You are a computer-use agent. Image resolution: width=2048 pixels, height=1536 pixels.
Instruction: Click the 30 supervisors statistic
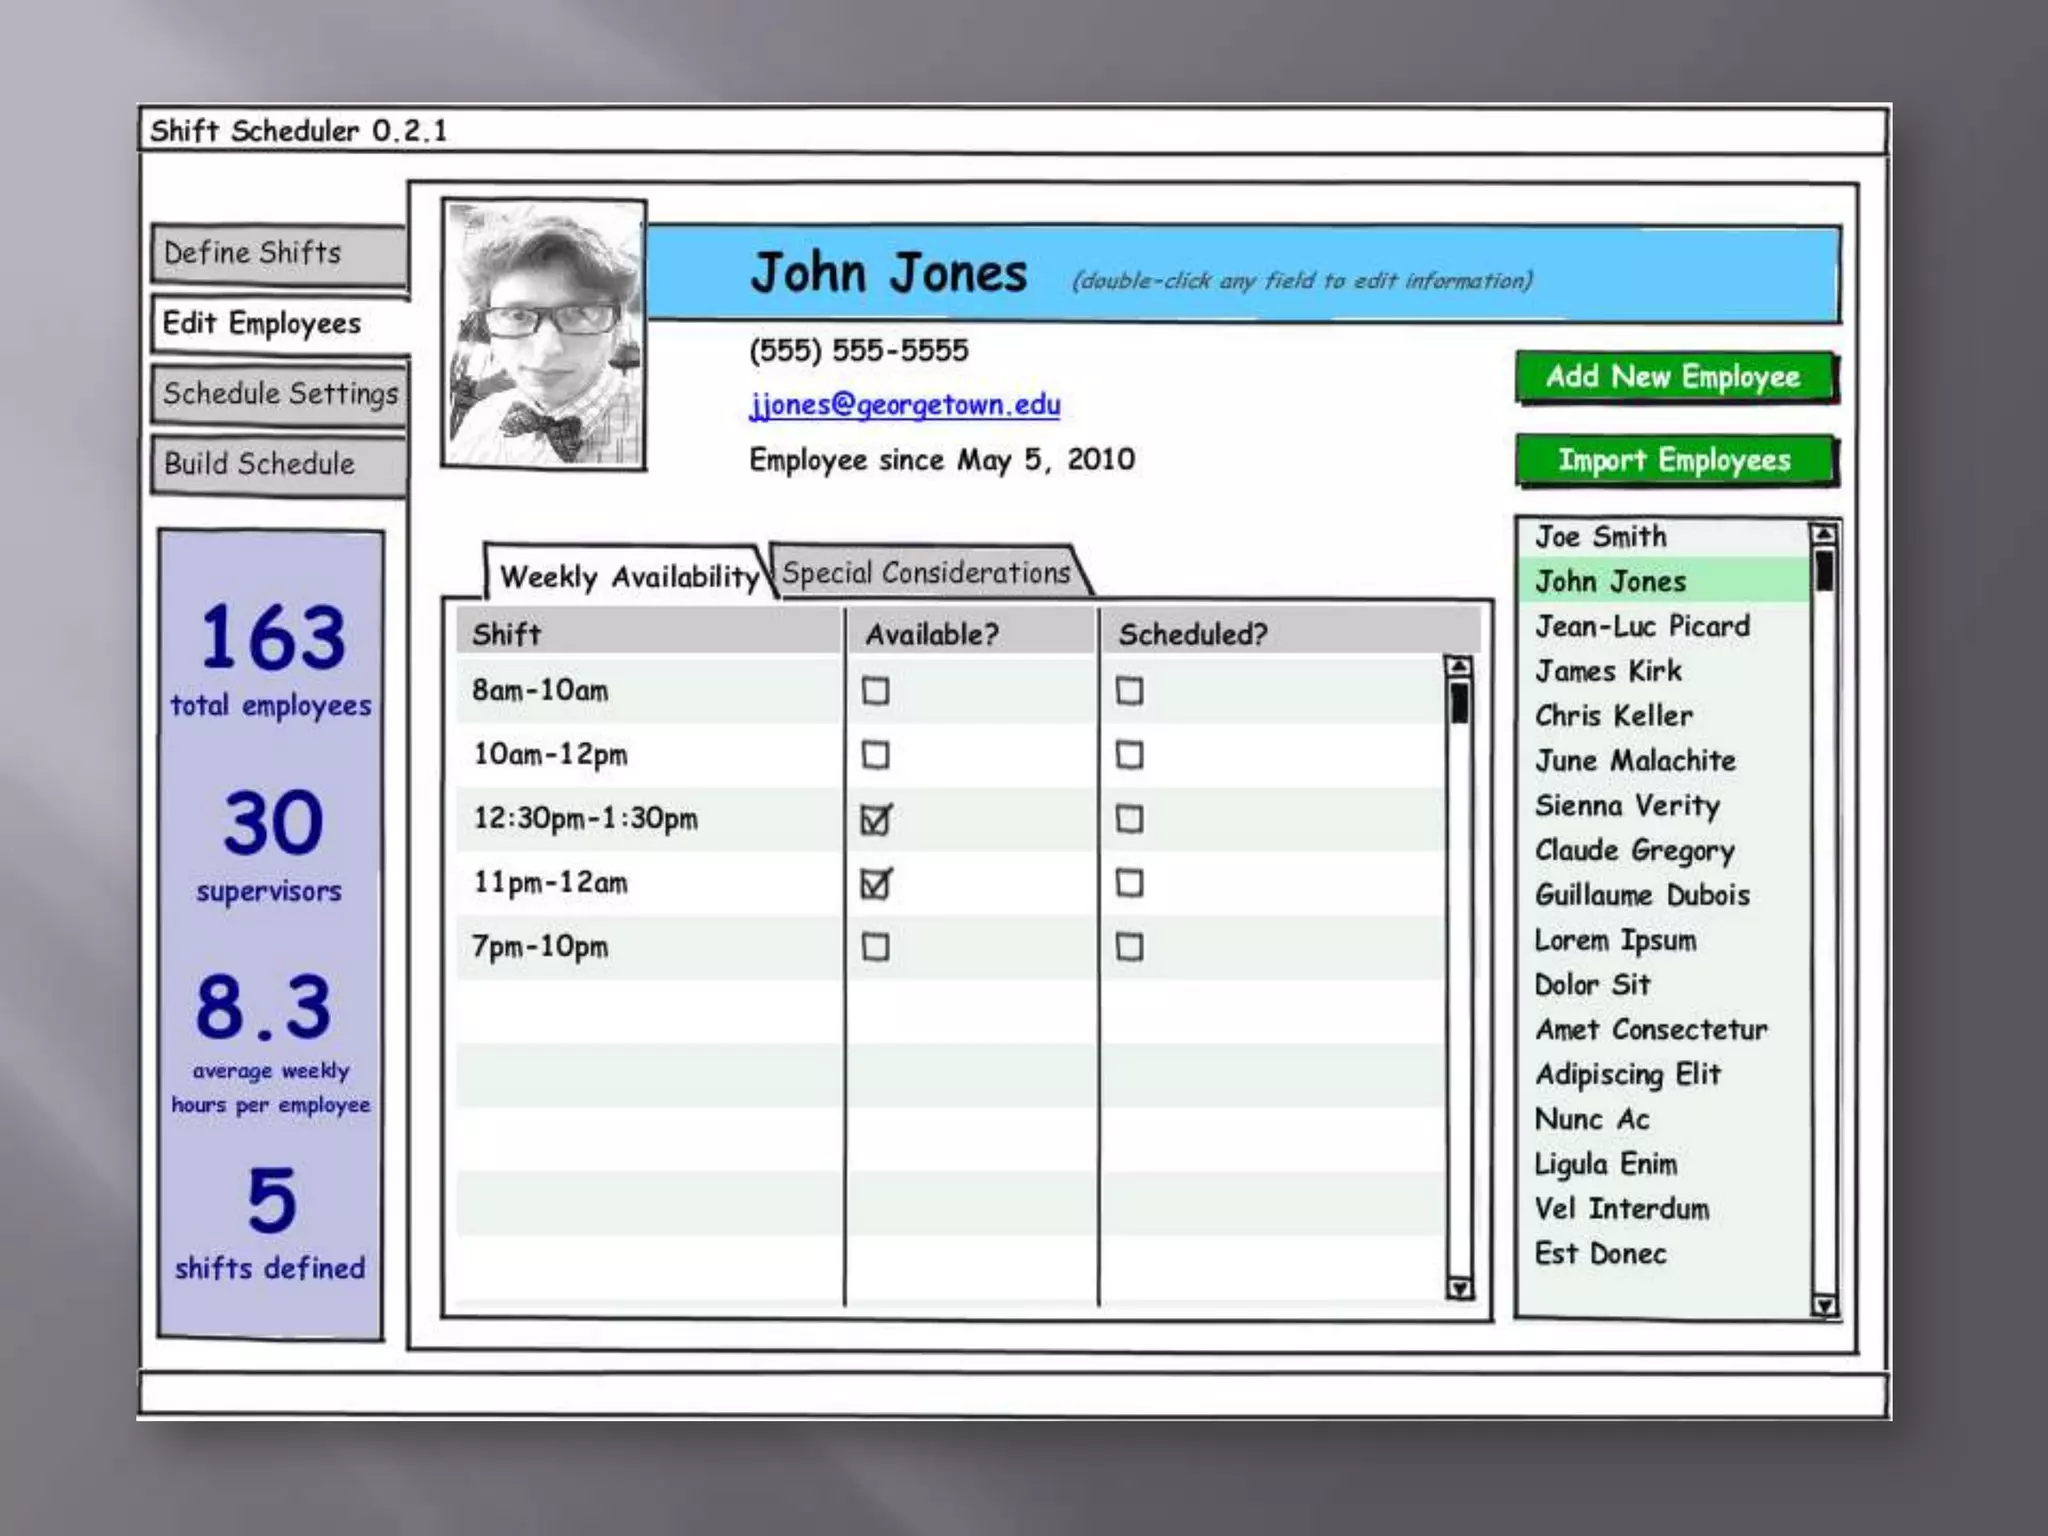click(270, 846)
